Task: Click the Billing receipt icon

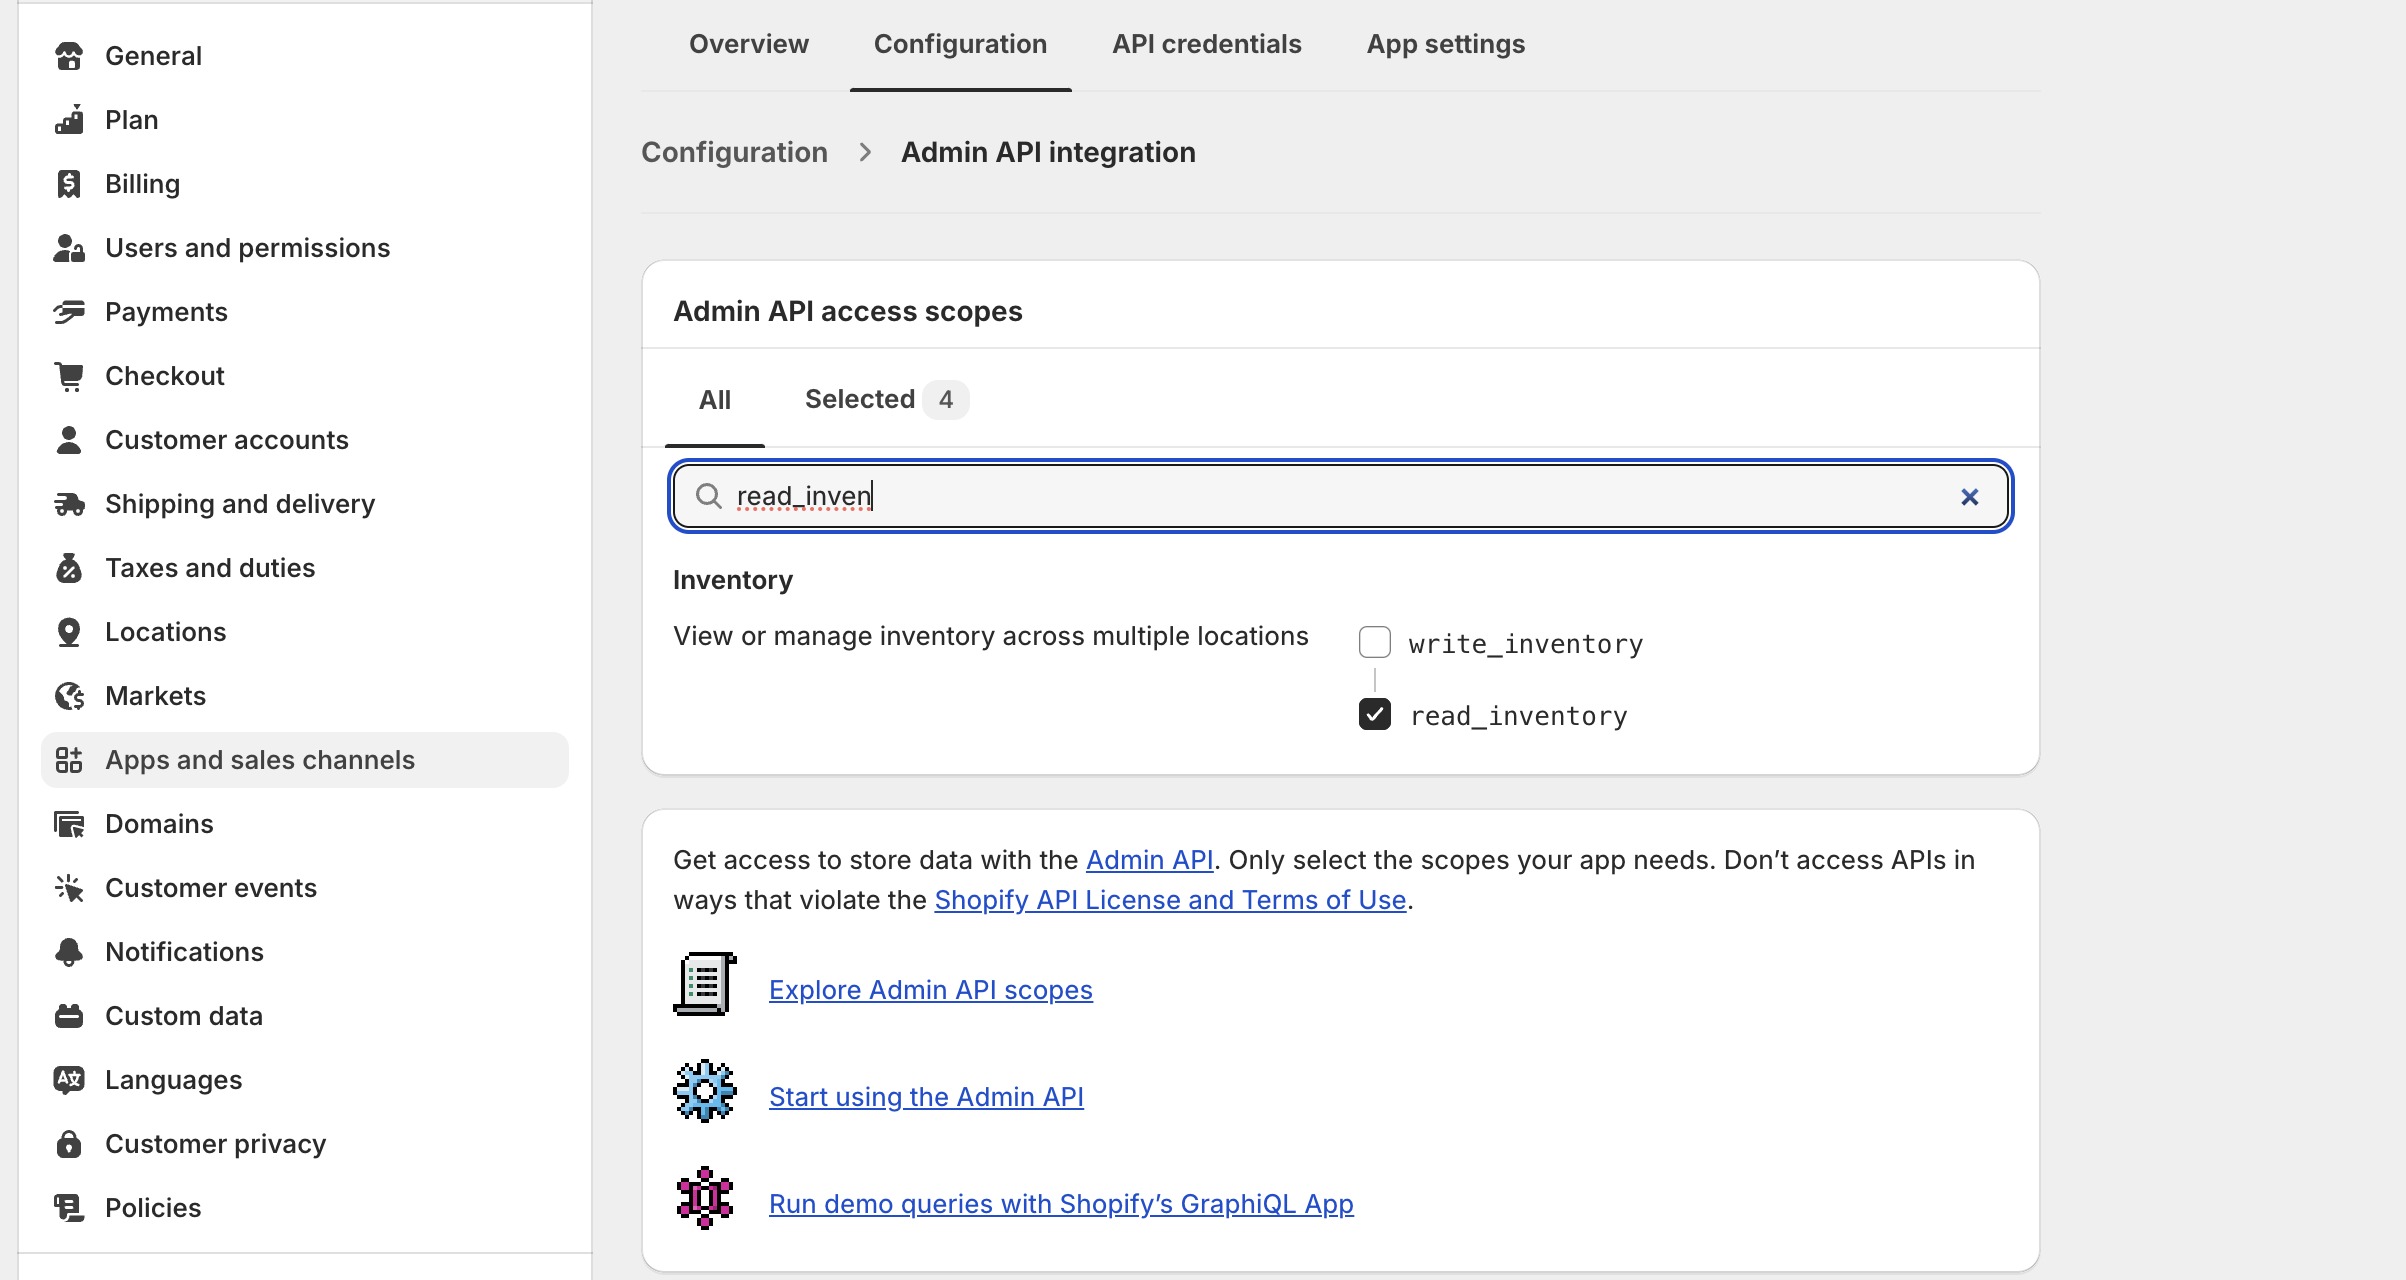Action: [69, 184]
